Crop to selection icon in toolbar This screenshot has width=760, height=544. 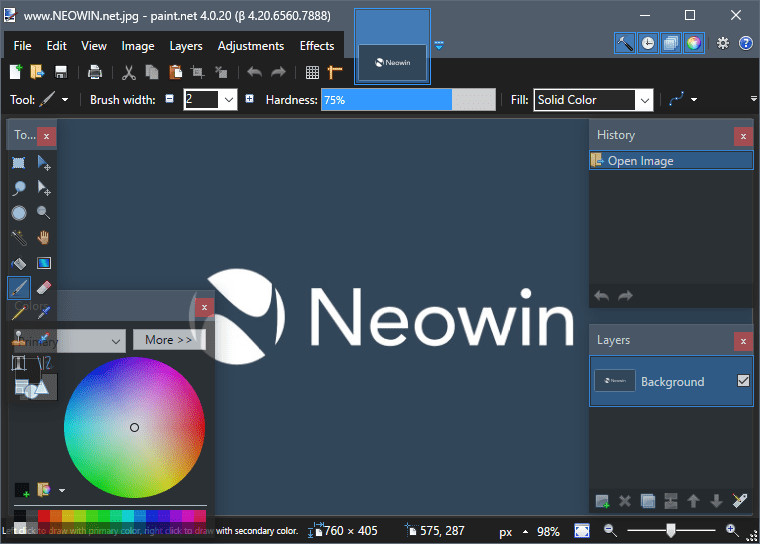(197, 72)
